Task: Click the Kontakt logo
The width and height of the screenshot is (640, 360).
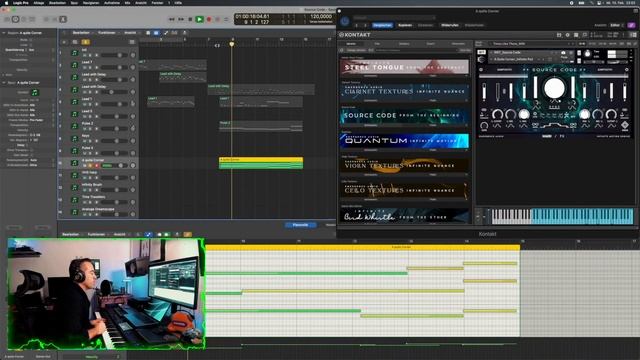Action: 354,35
